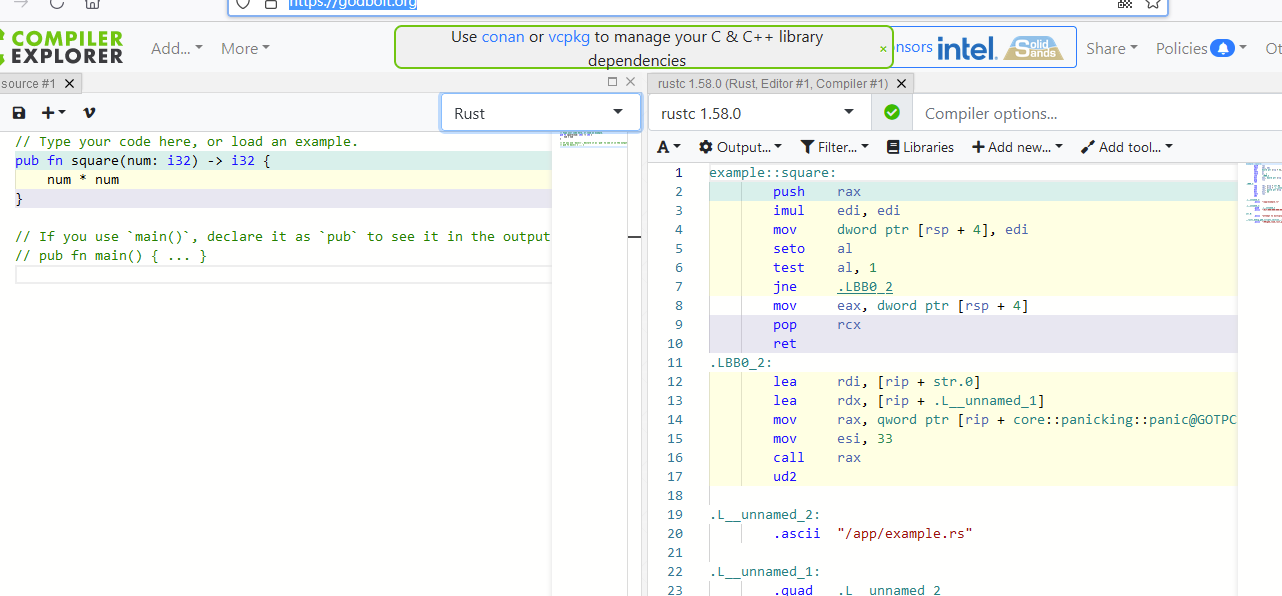Viewport: 1282px width, 596px height.
Task: Click the Policies notification bell
Action: point(1222,48)
